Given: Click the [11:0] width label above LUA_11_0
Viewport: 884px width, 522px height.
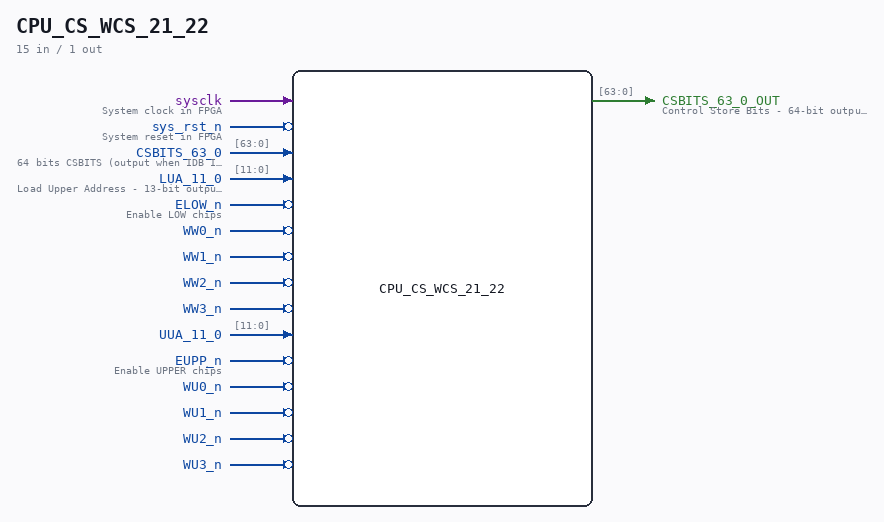Looking at the screenshot, I should click(252, 170).
